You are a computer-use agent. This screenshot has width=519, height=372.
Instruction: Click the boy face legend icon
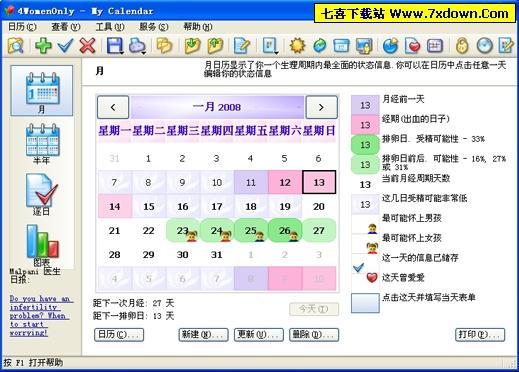pyautogui.click(x=372, y=228)
